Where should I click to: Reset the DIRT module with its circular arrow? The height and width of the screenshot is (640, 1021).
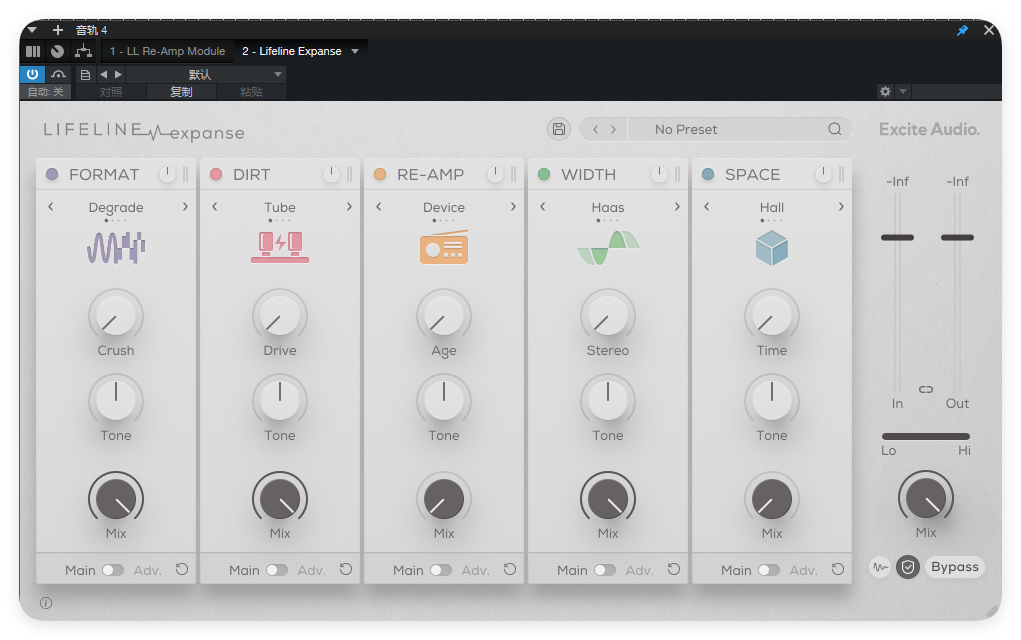(x=346, y=570)
